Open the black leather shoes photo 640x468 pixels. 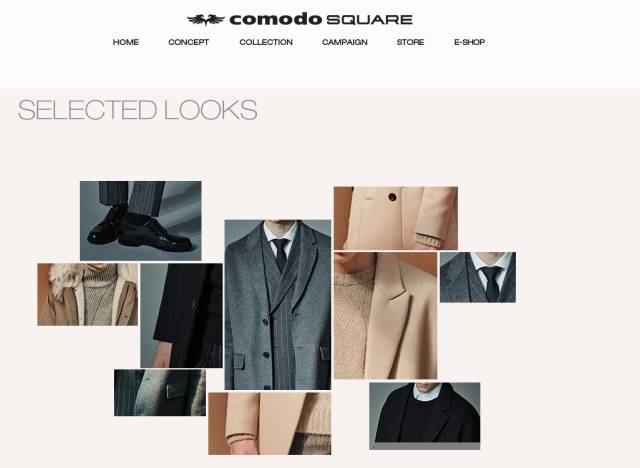(x=140, y=221)
